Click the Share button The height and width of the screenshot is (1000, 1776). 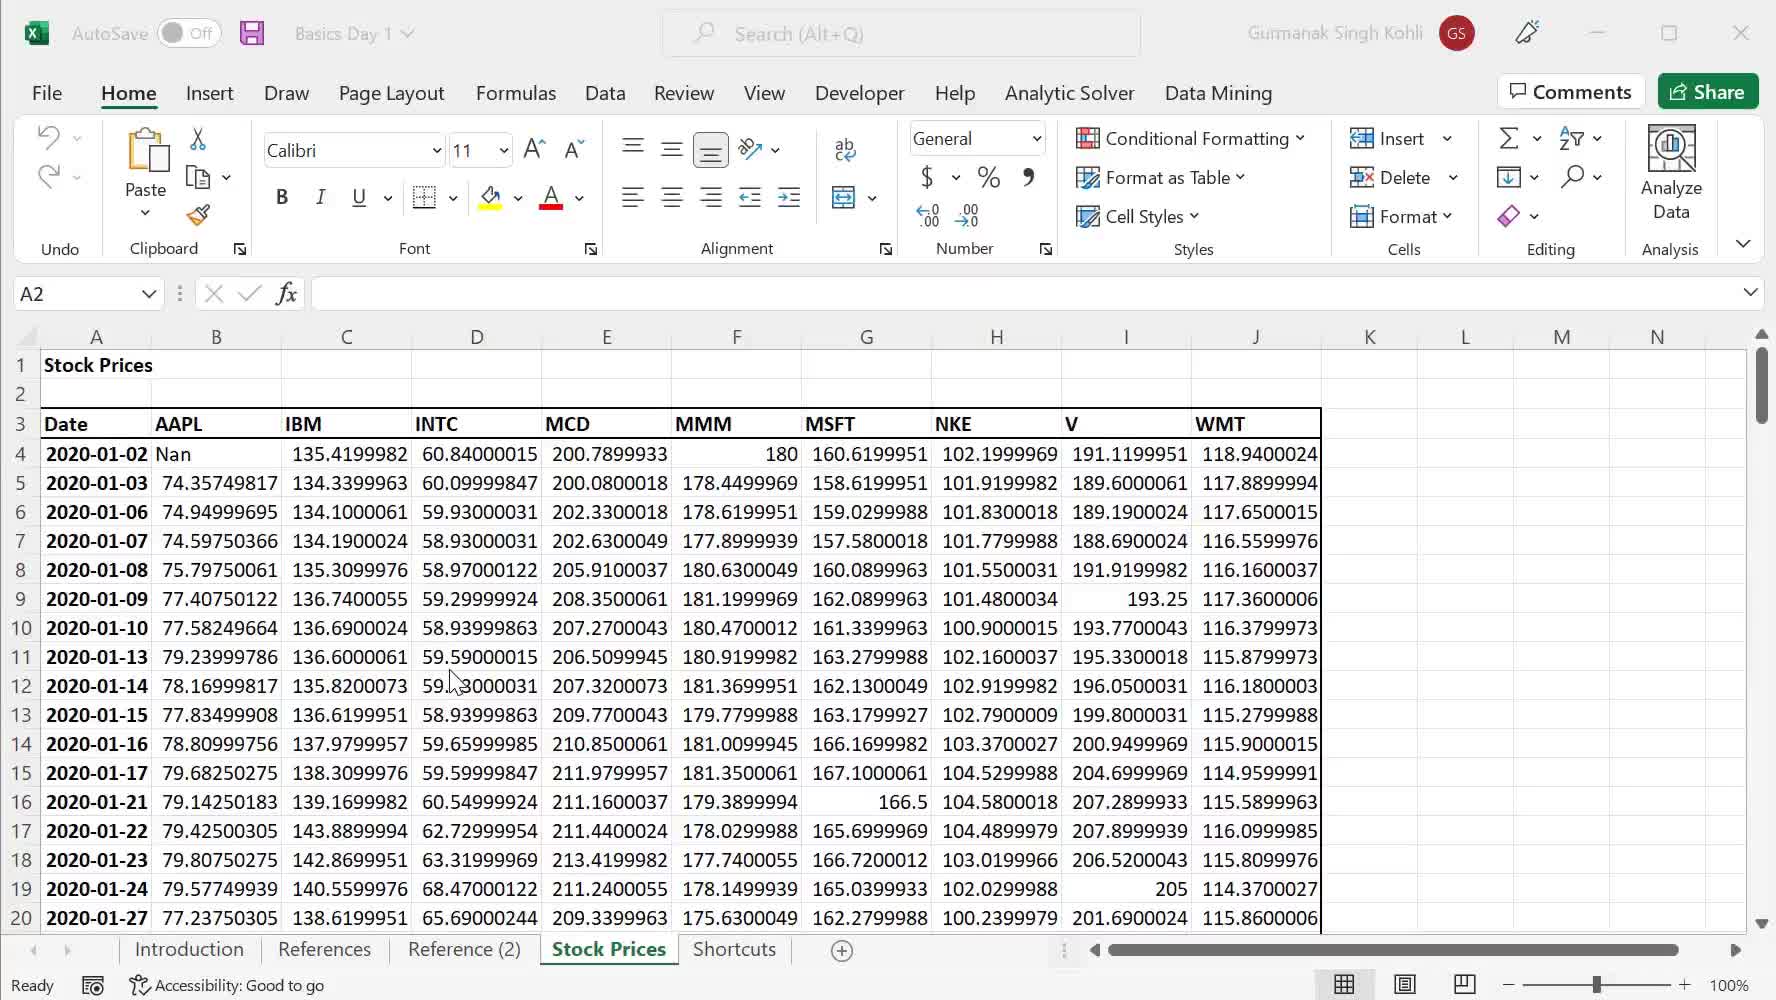coord(1707,92)
